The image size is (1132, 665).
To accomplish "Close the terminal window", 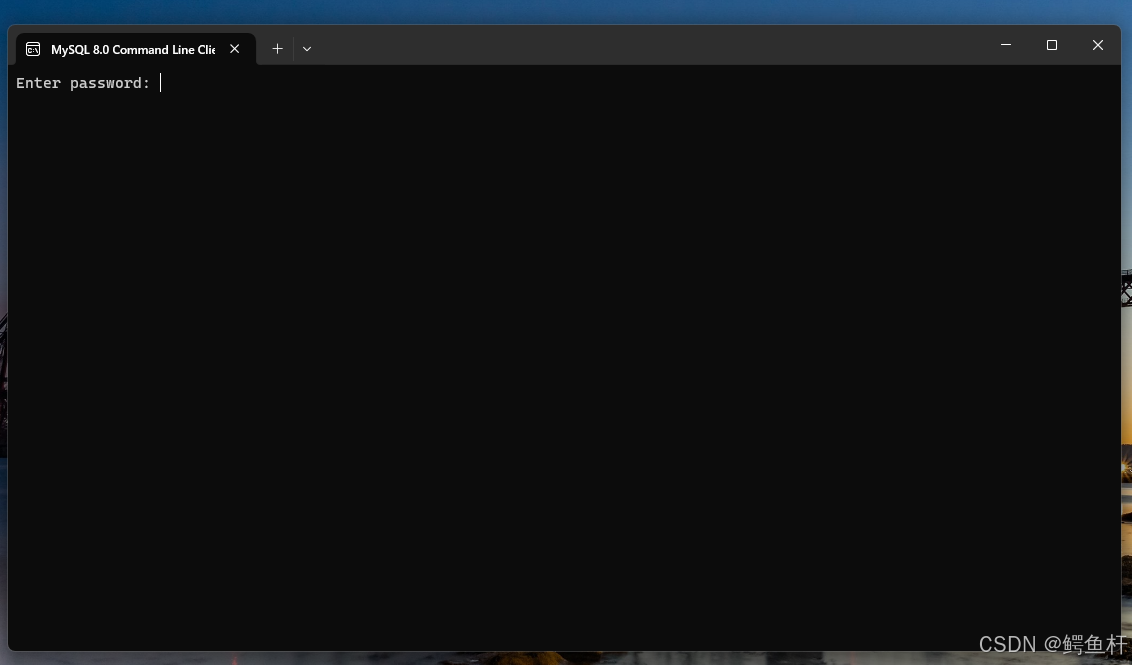I will (x=1097, y=45).
